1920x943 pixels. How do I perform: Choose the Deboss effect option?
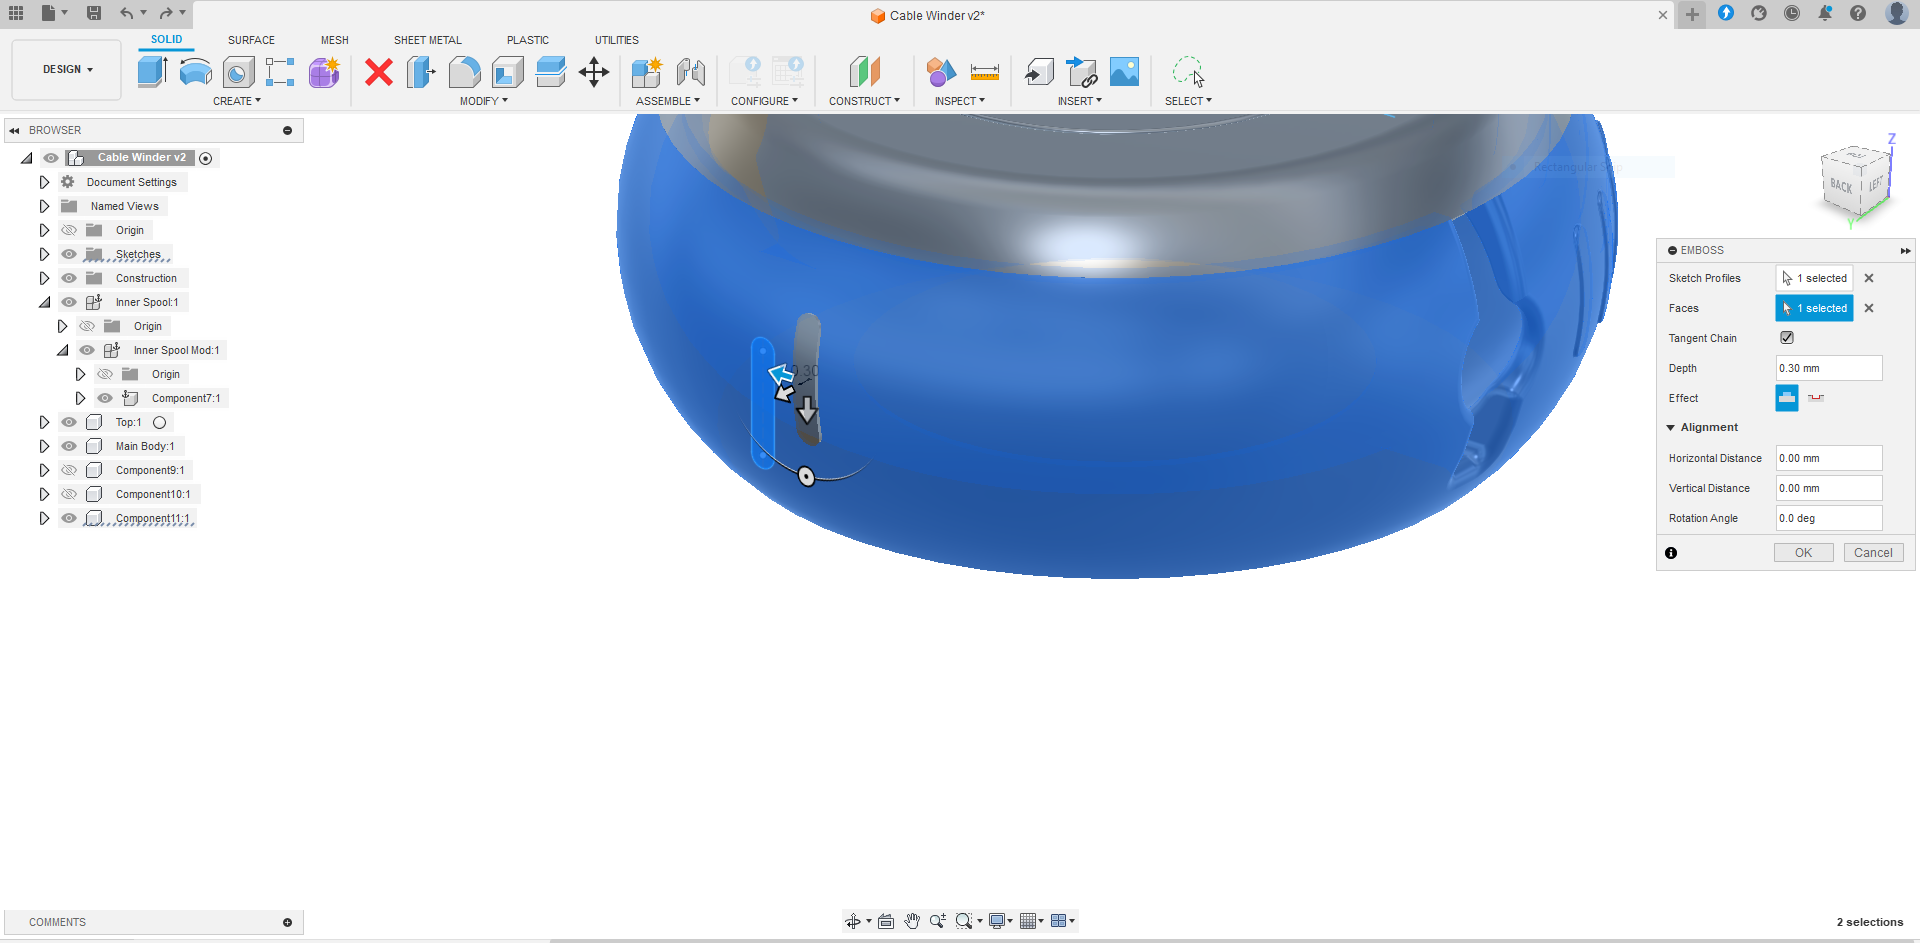[x=1816, y=398]
